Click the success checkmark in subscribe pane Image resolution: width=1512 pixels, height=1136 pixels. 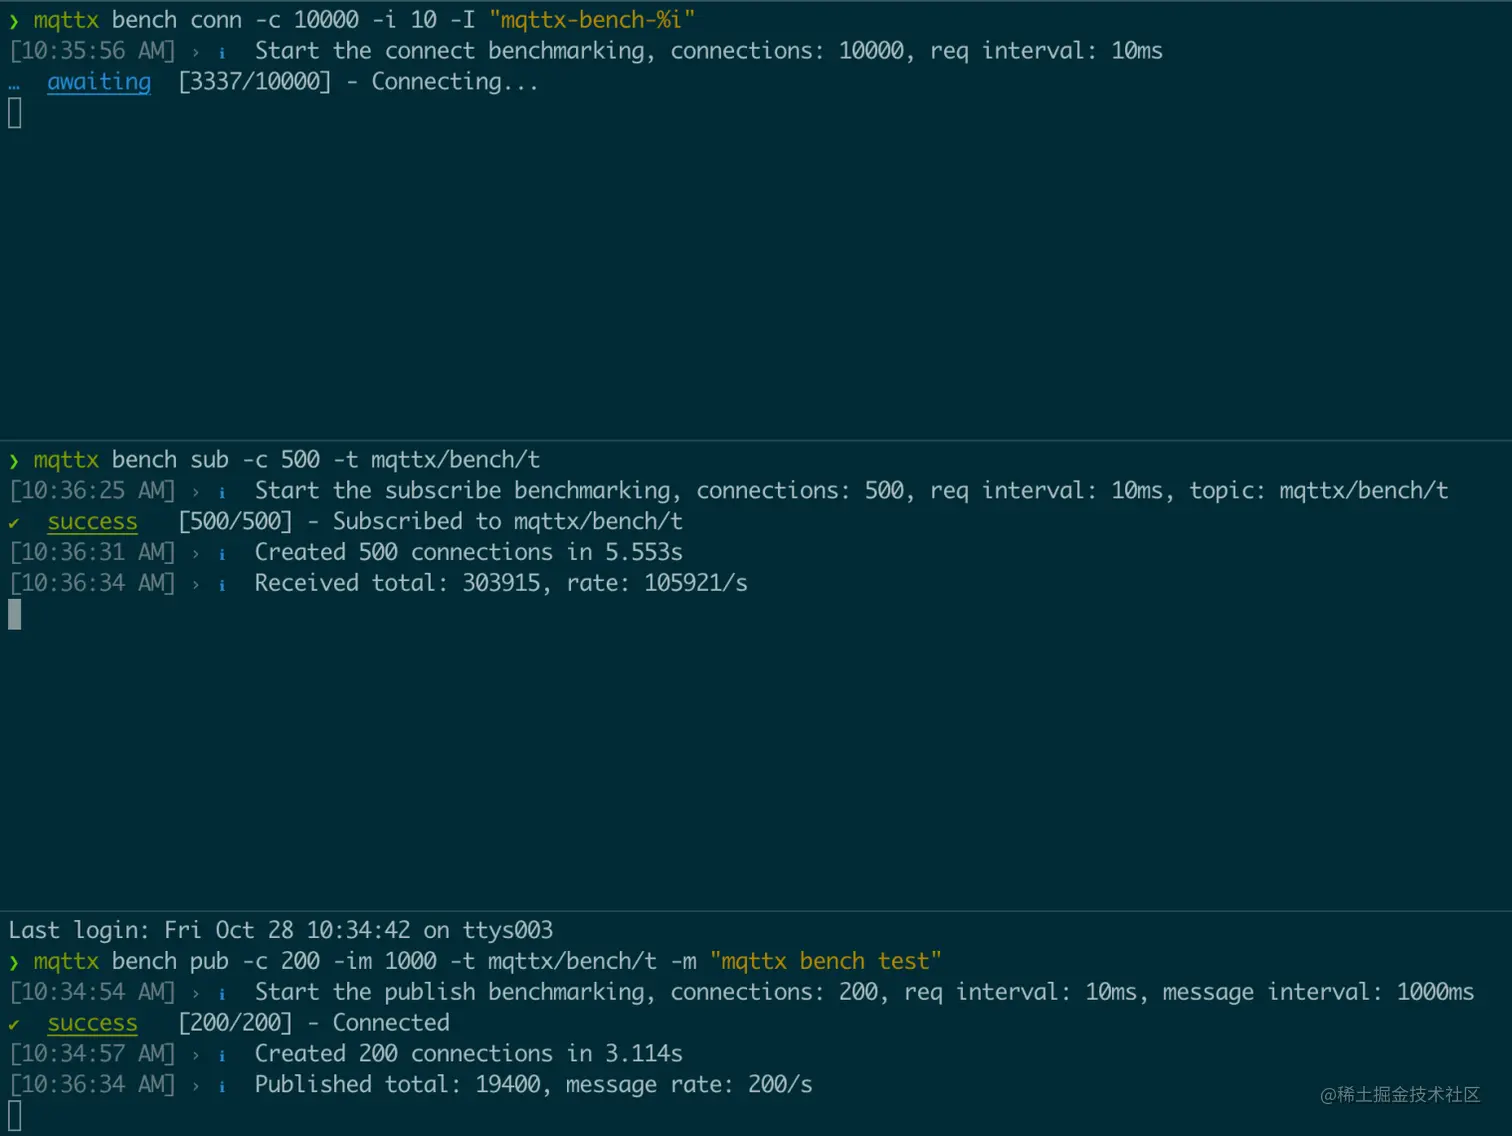(13, 521)
